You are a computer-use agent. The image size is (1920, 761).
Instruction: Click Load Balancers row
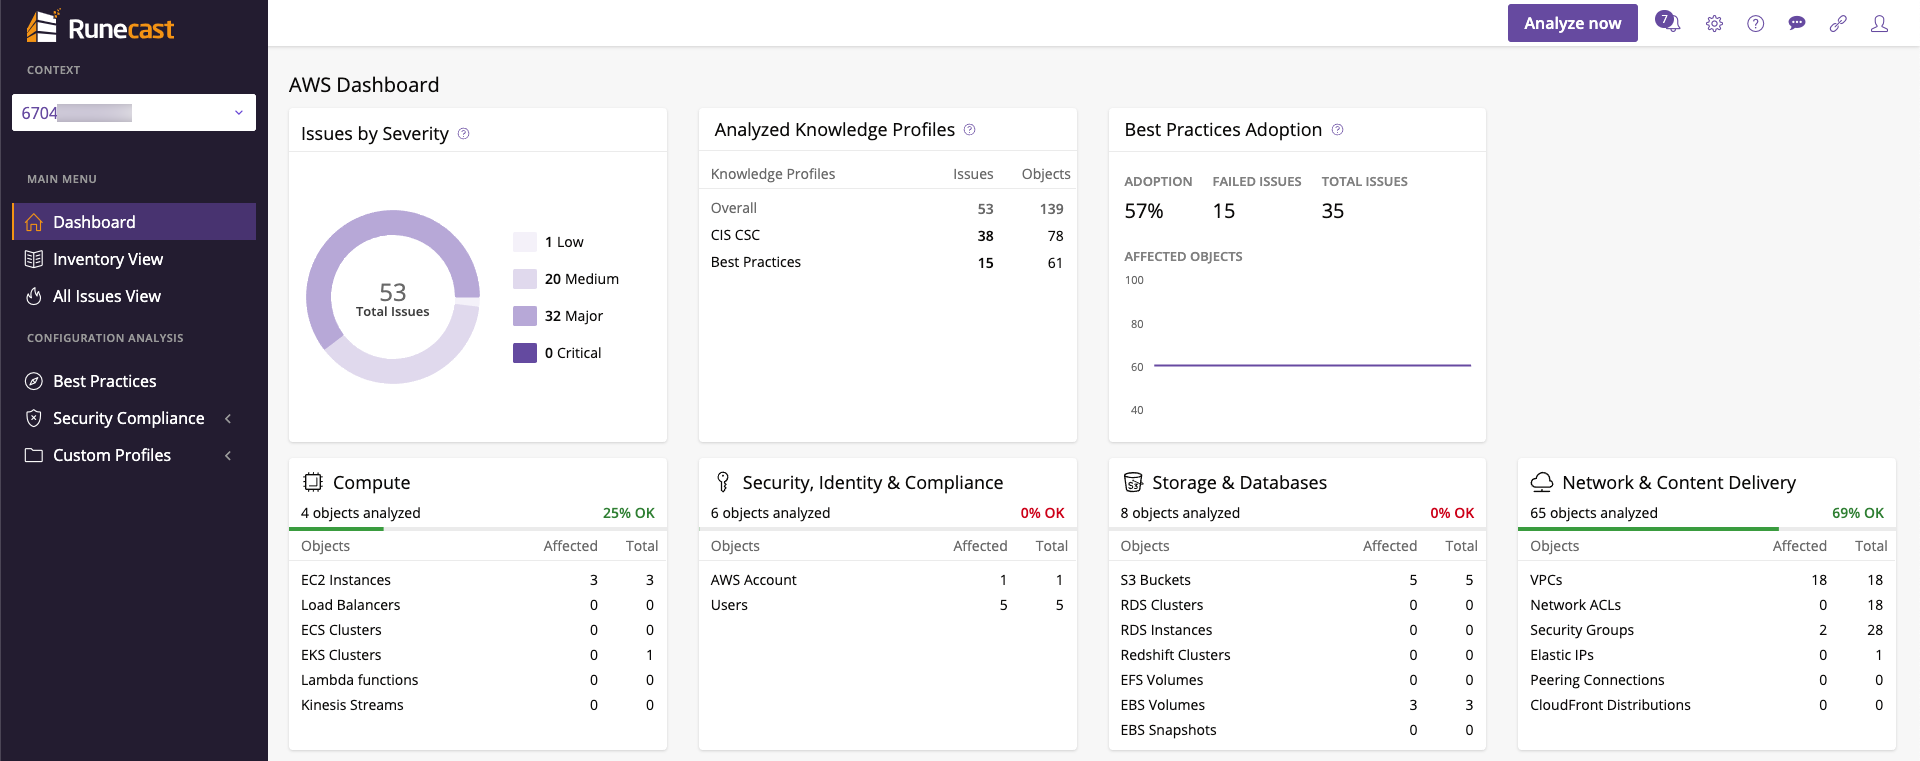pos(478,605)
